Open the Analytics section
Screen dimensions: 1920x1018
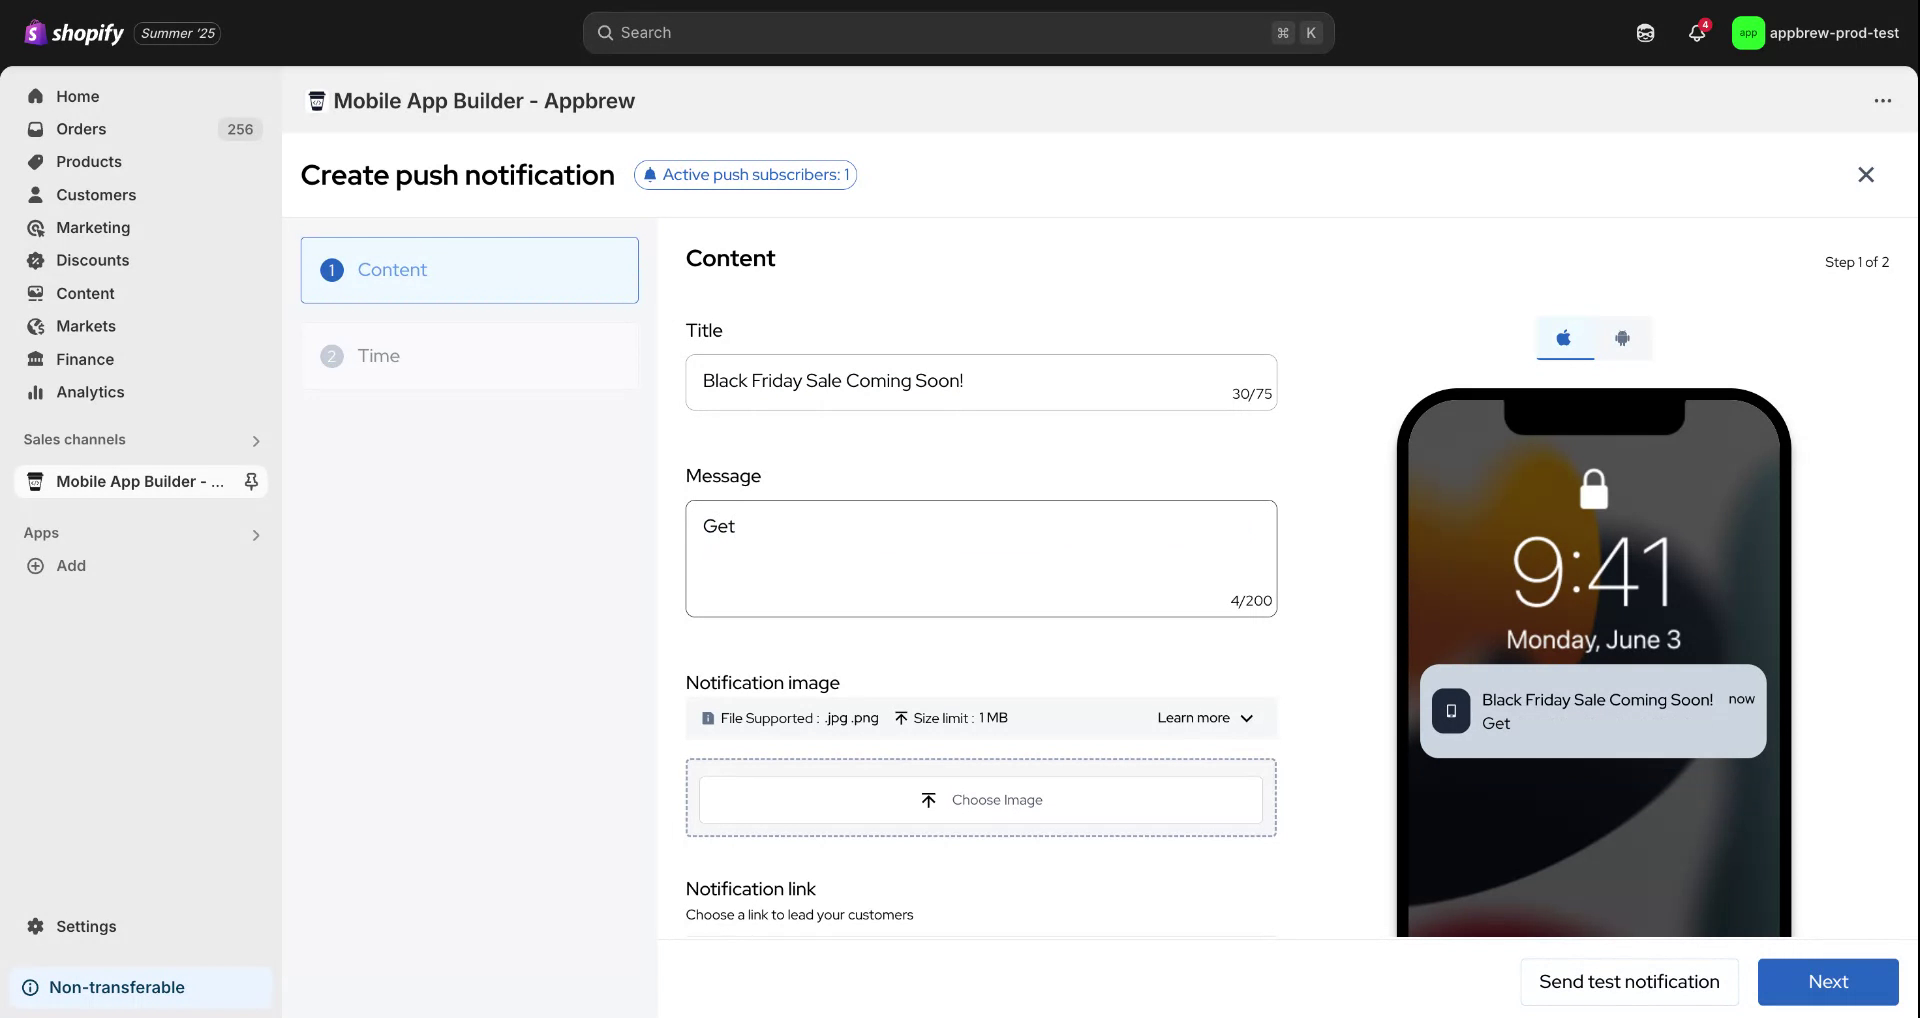tap(88, 392)
